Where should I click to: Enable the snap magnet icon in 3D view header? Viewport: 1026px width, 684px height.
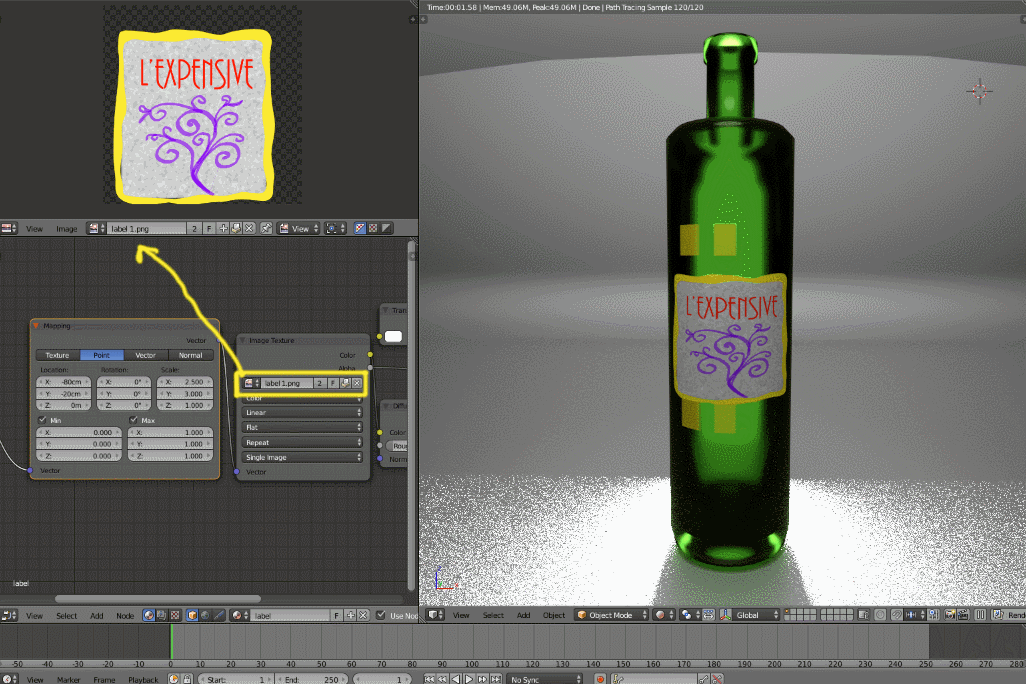tap(895, 615)
